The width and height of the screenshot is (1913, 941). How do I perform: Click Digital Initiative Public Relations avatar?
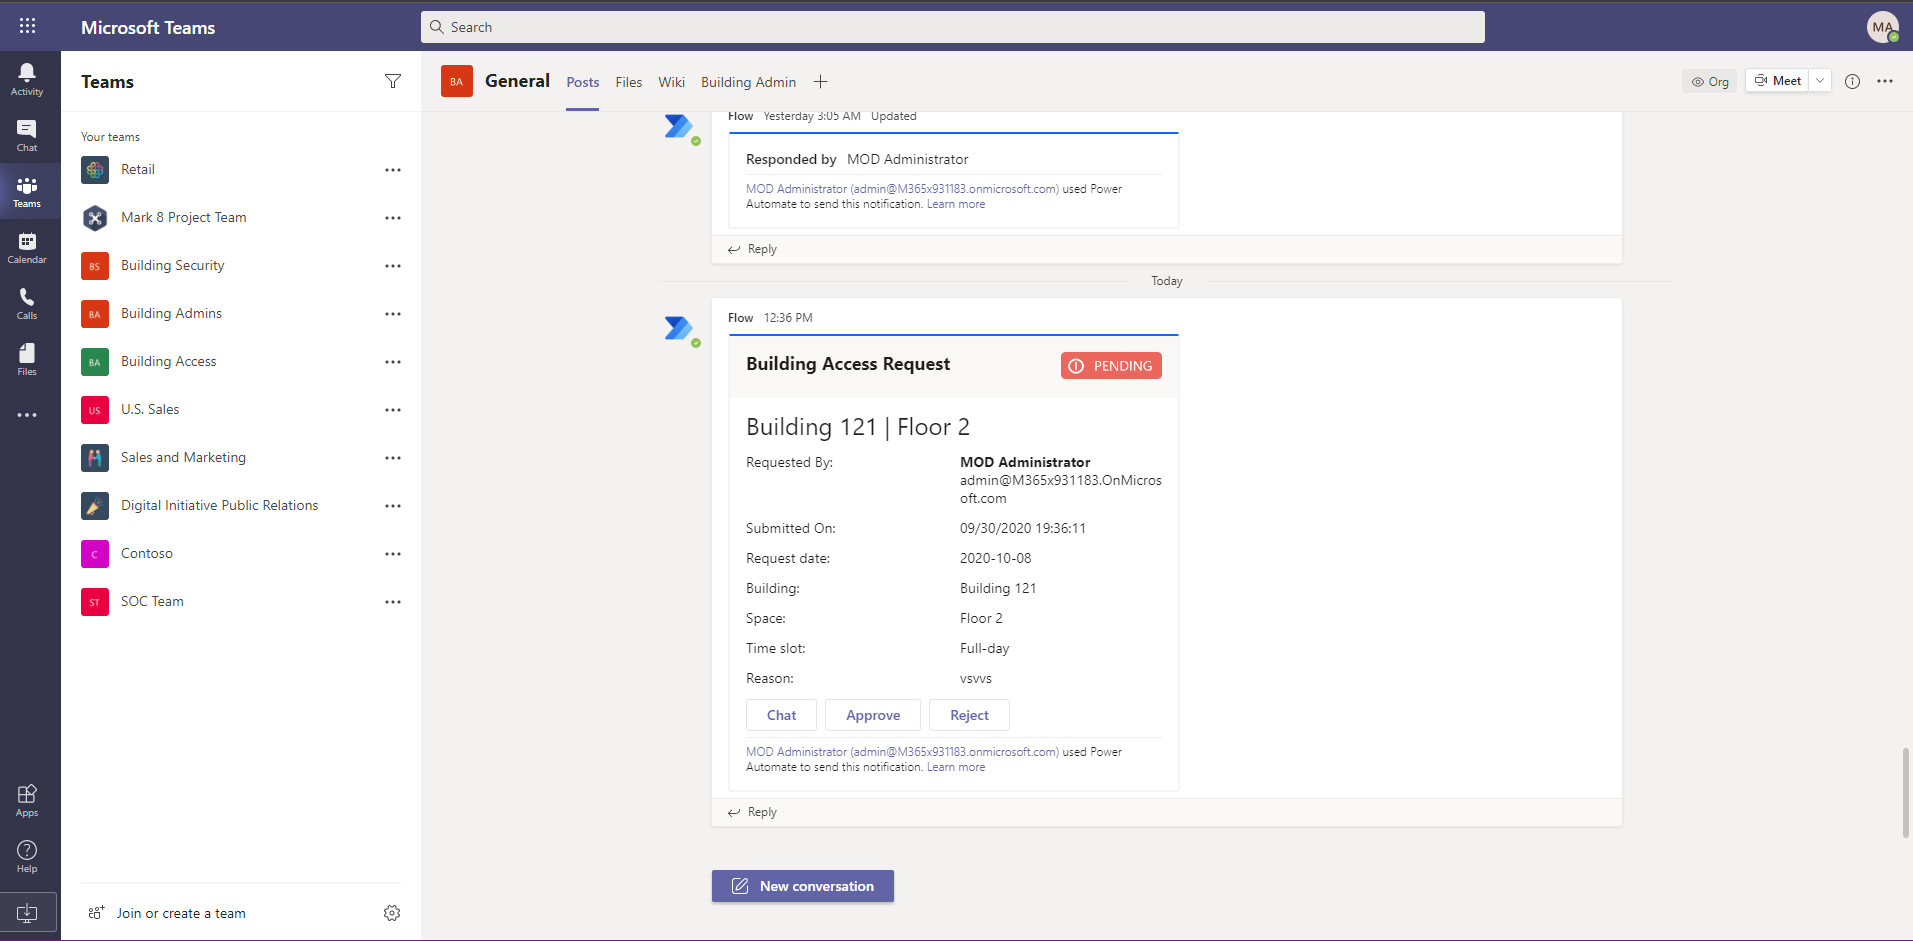95,506
